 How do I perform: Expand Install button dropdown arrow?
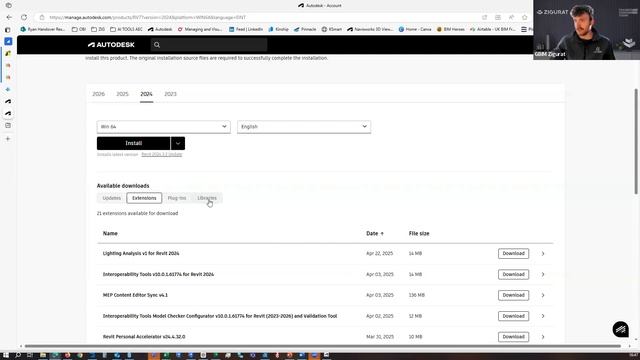(x=178, y=143)
